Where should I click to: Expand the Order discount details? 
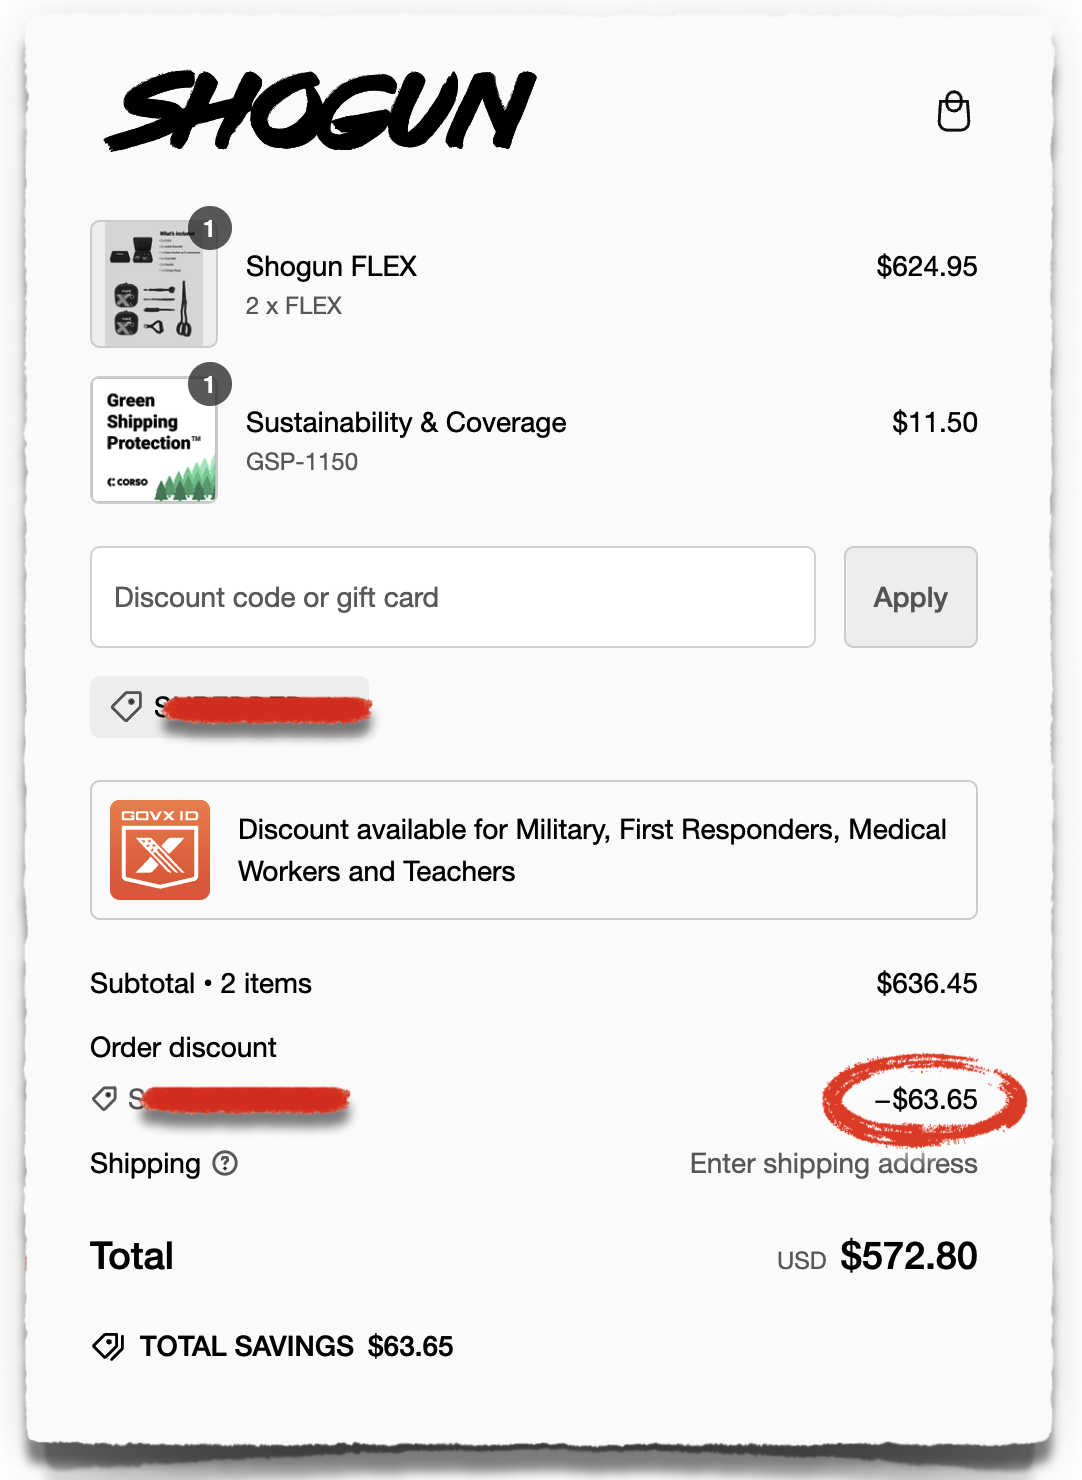(x=182, y=1047)
